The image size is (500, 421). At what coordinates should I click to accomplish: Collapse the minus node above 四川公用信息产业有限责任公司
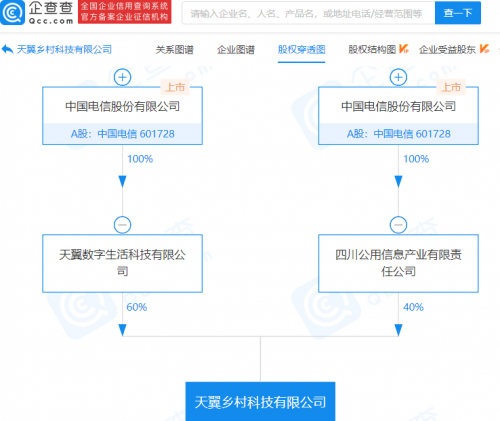pos(398,225)
